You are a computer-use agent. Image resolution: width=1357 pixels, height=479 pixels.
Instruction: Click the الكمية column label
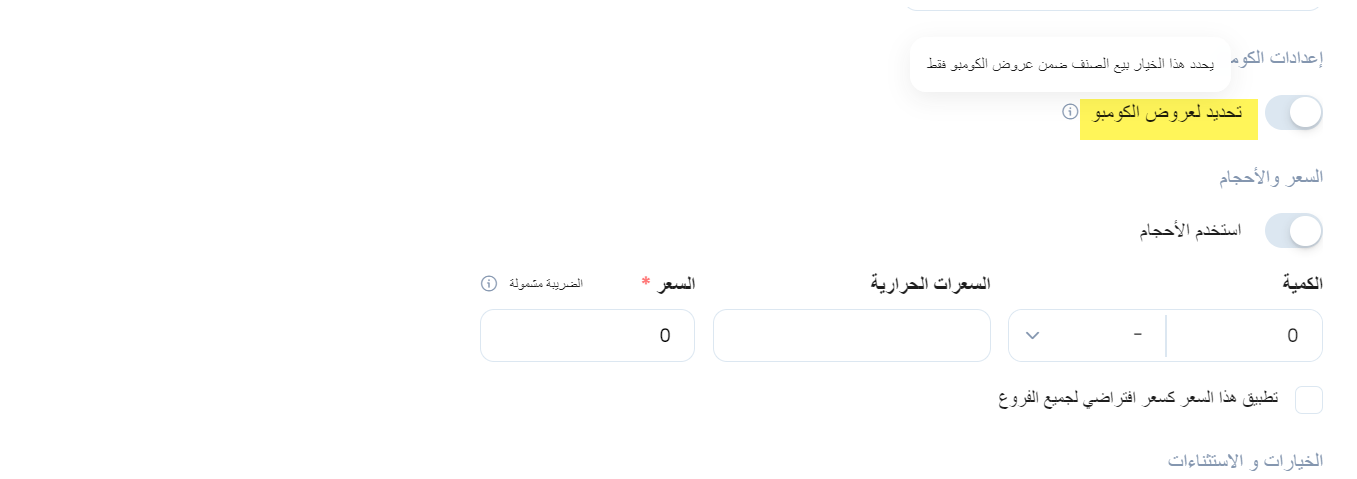click(x=1302, y=283)
